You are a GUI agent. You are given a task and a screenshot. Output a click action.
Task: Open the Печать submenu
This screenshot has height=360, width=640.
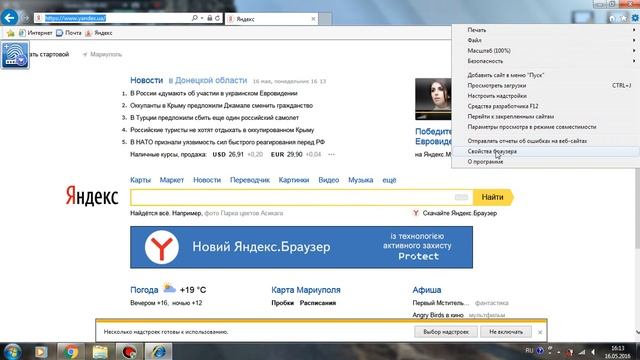546,30
